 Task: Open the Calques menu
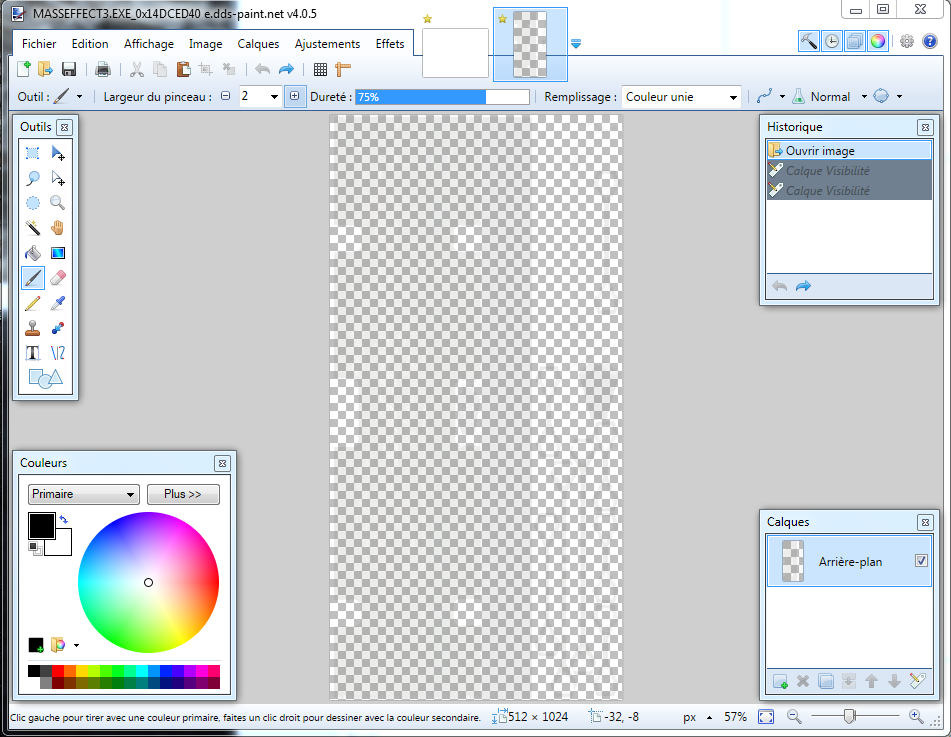[258, 44]
